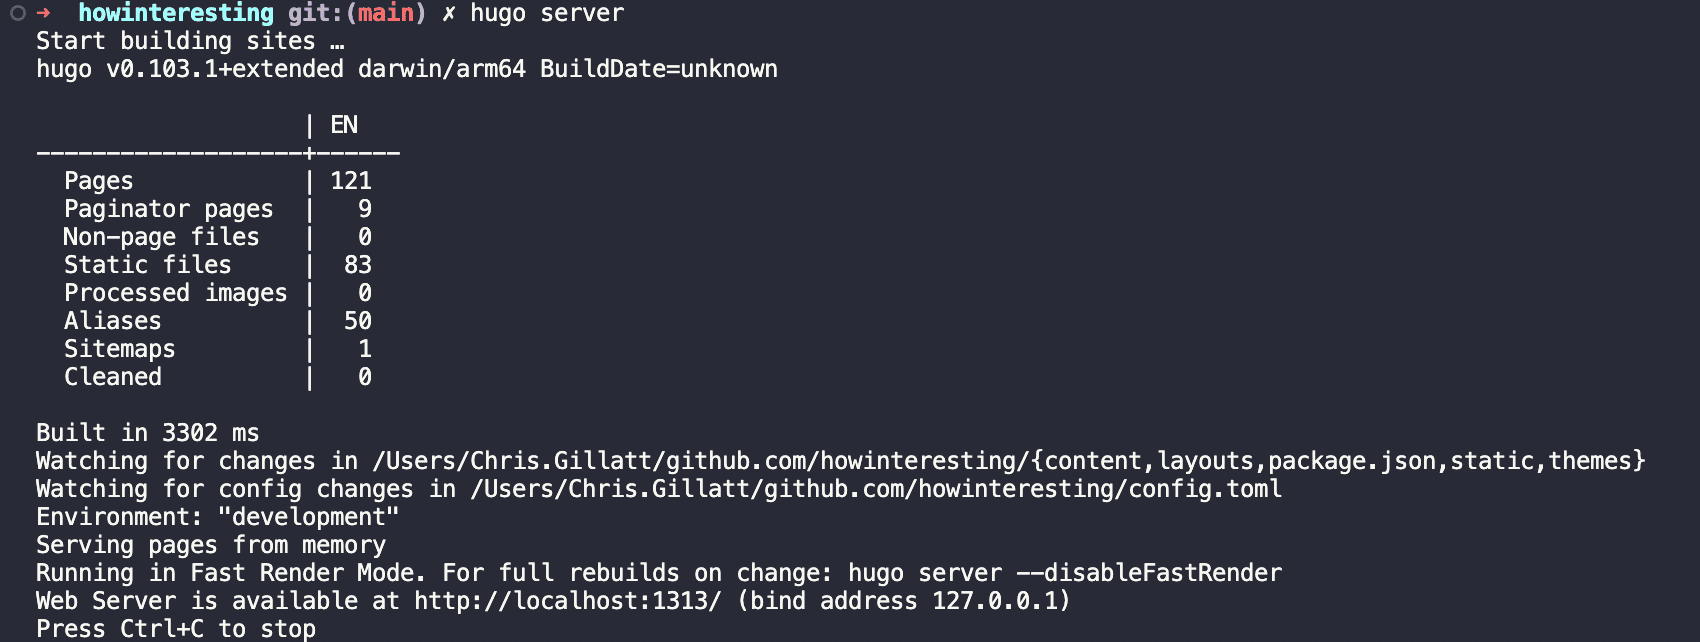Click the "development" environment value
This screenshot has width=1700, height=642.
308,517
